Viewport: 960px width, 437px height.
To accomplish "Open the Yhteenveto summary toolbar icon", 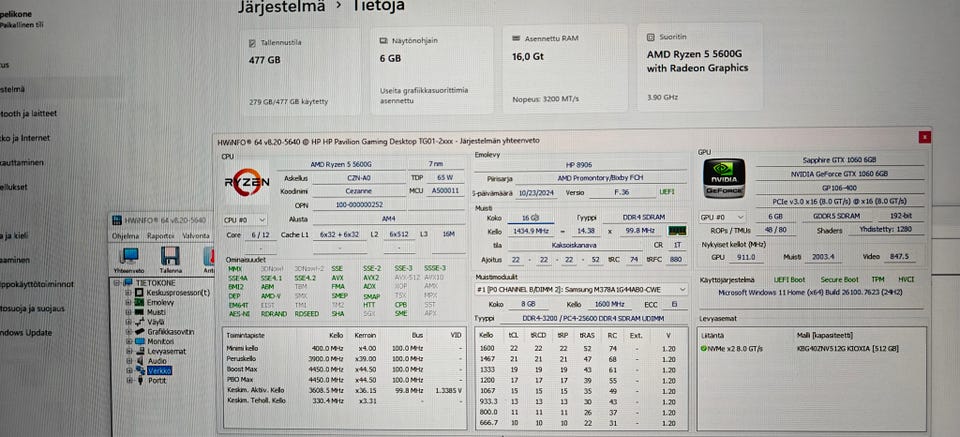I will tap(129, 255).
